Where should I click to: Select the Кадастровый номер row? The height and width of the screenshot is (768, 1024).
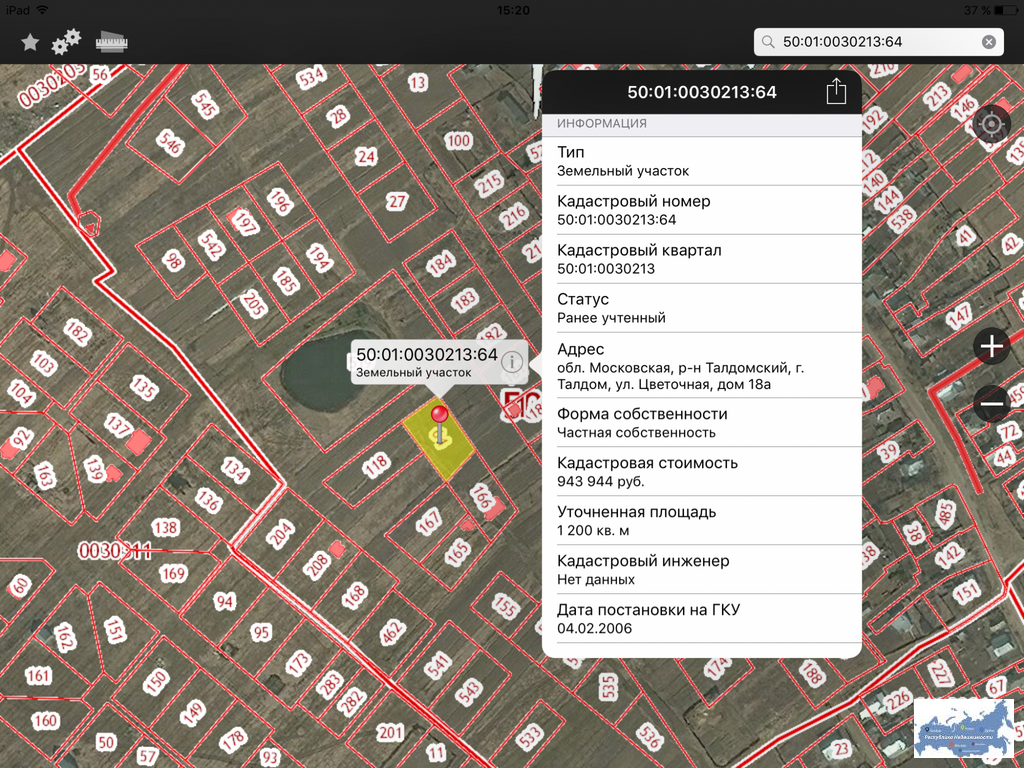[701, 210]
